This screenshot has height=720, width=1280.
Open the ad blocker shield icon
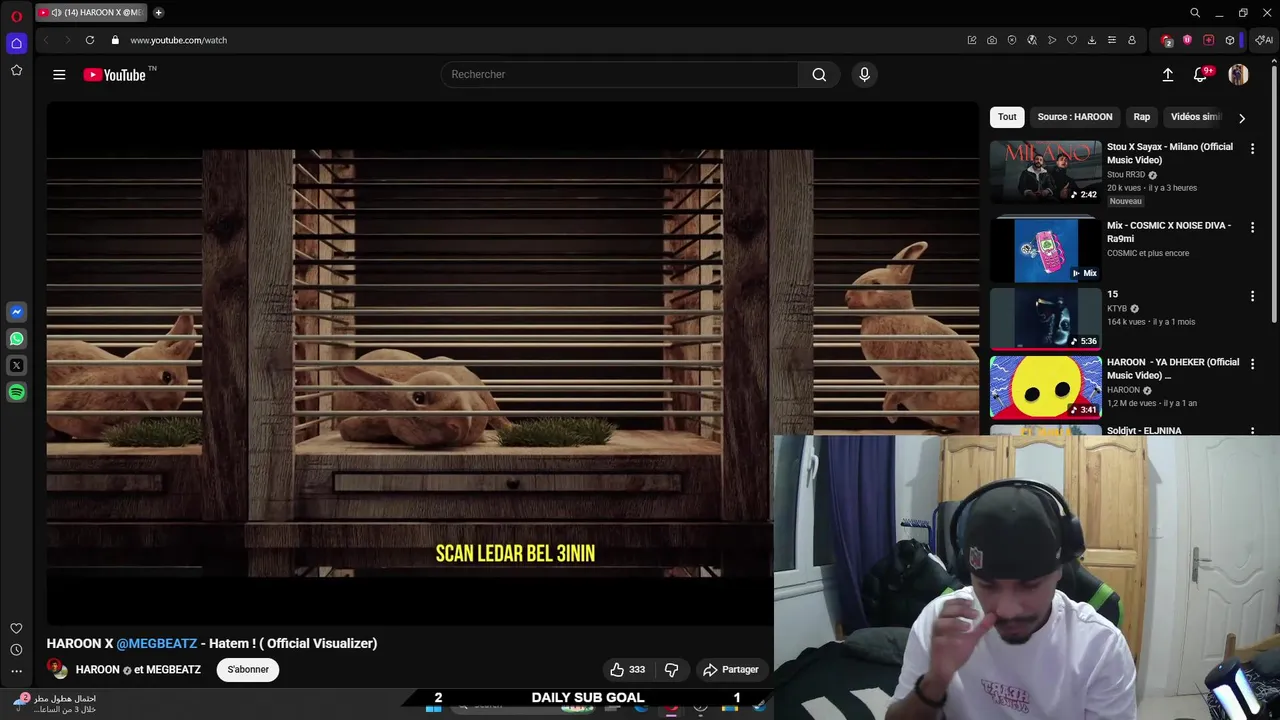click(x=1012, y=40)
